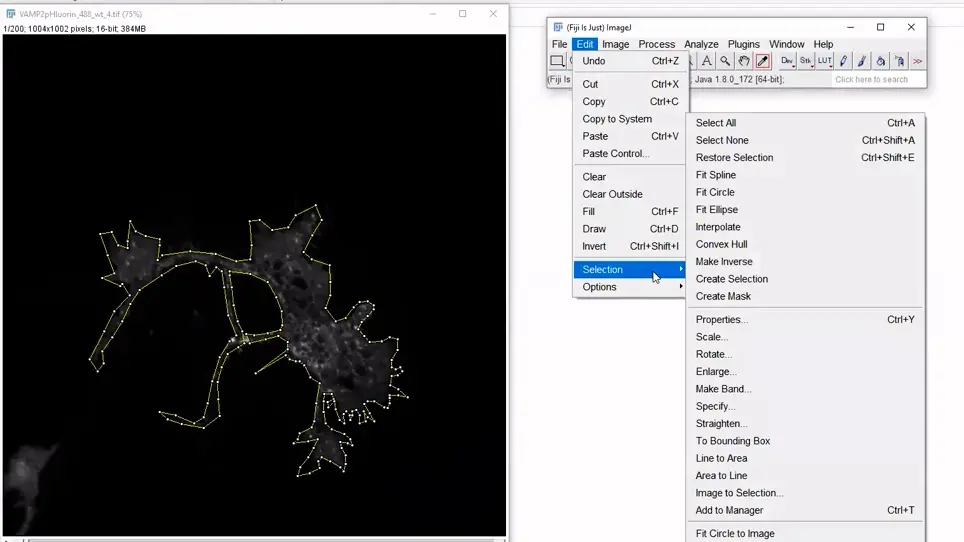Select the Color picker eyedropper tool
Image resolution: width=964 pixels, height=542 pixels.
(763, 61)
